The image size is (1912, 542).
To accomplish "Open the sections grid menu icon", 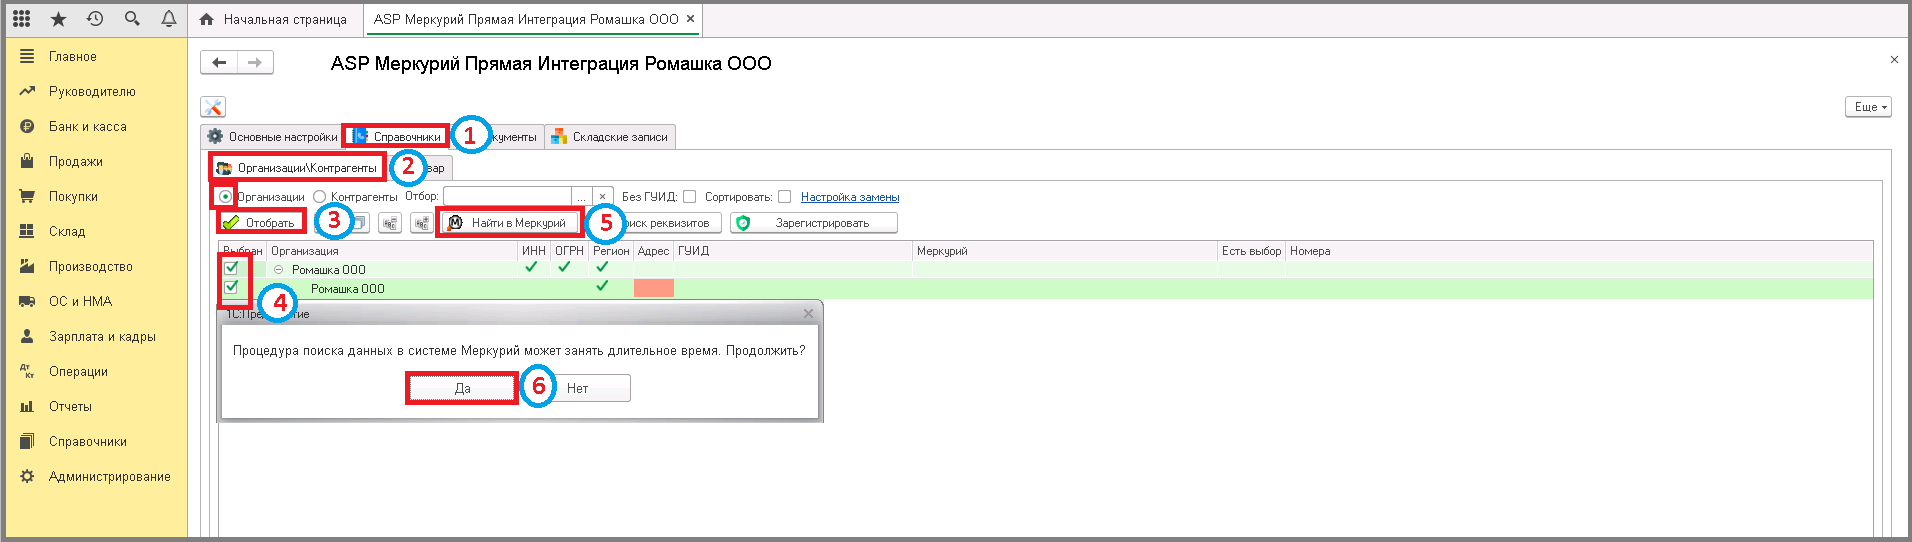I will 21,19.
